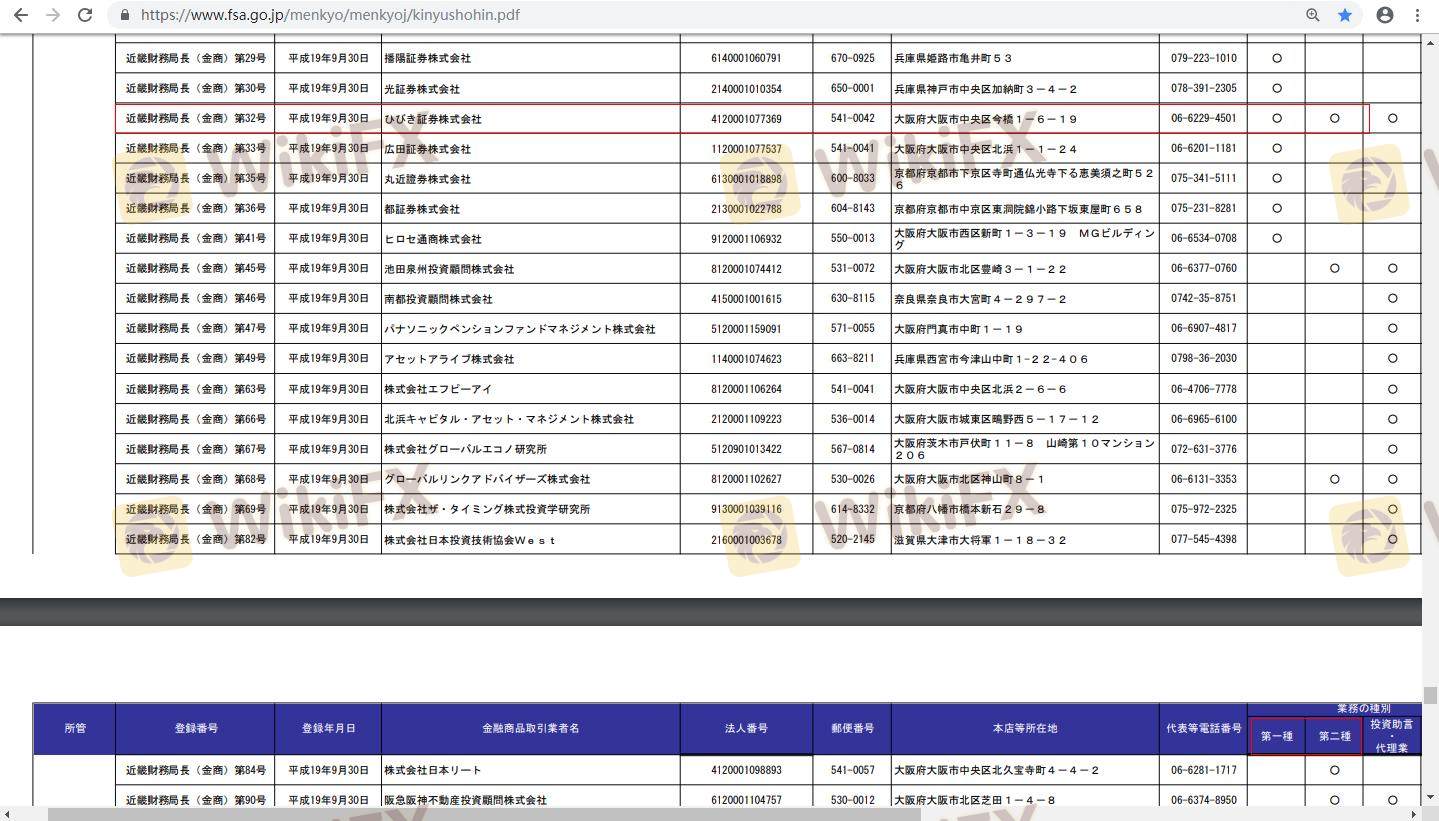
Task: Click the browser Forward arrow
Action: 53,15
